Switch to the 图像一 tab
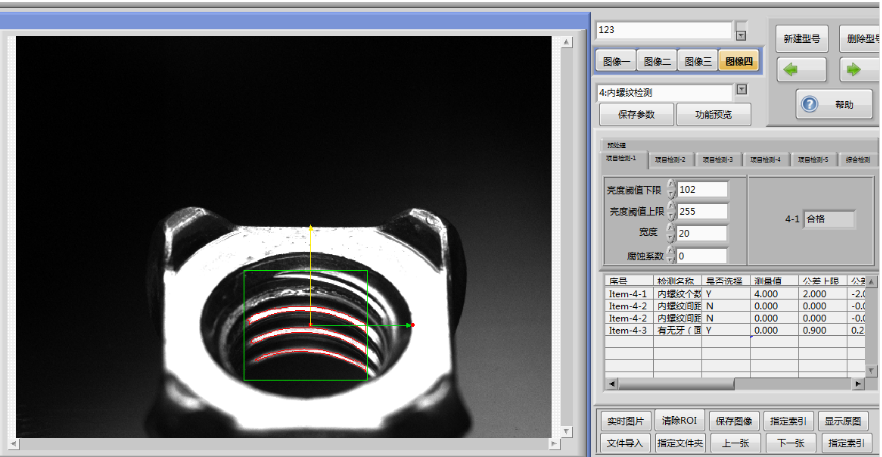 coord(616,62)
